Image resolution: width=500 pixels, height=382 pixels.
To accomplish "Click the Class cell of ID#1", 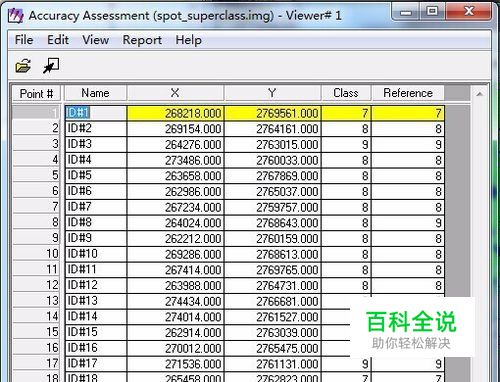I will point(346,113).
